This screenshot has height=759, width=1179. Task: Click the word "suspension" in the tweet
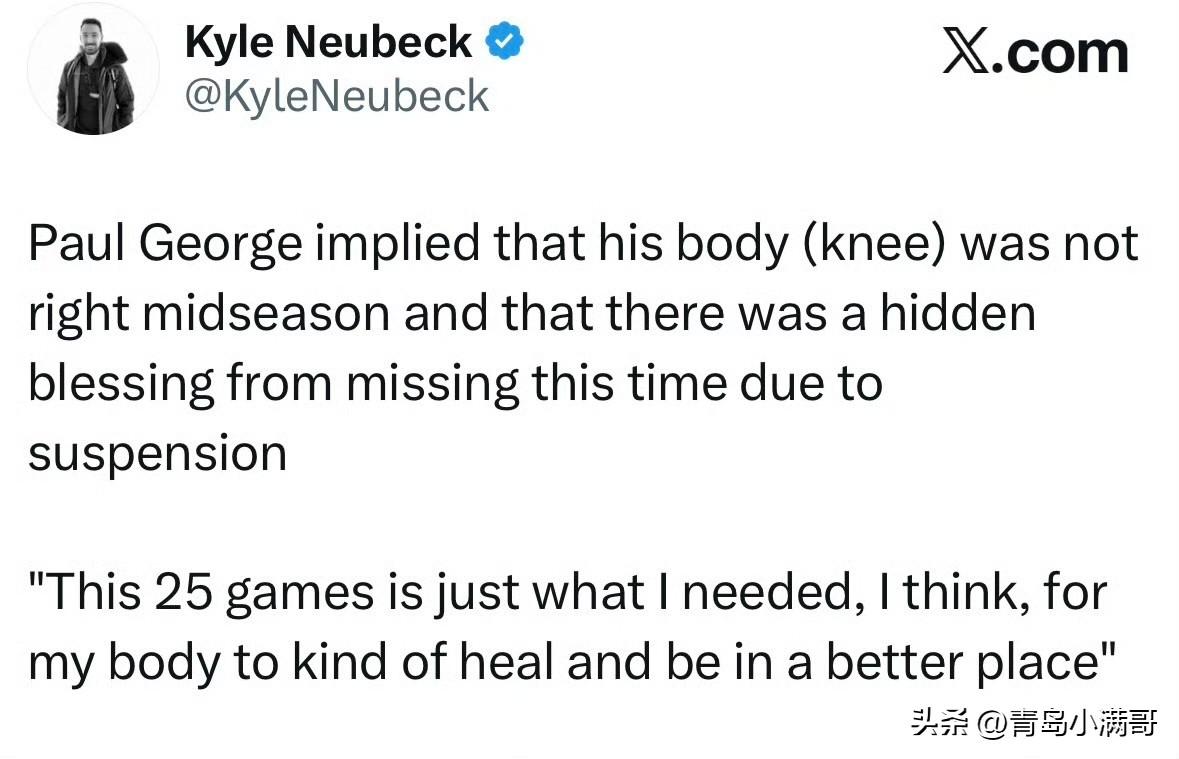coord(158,455)
